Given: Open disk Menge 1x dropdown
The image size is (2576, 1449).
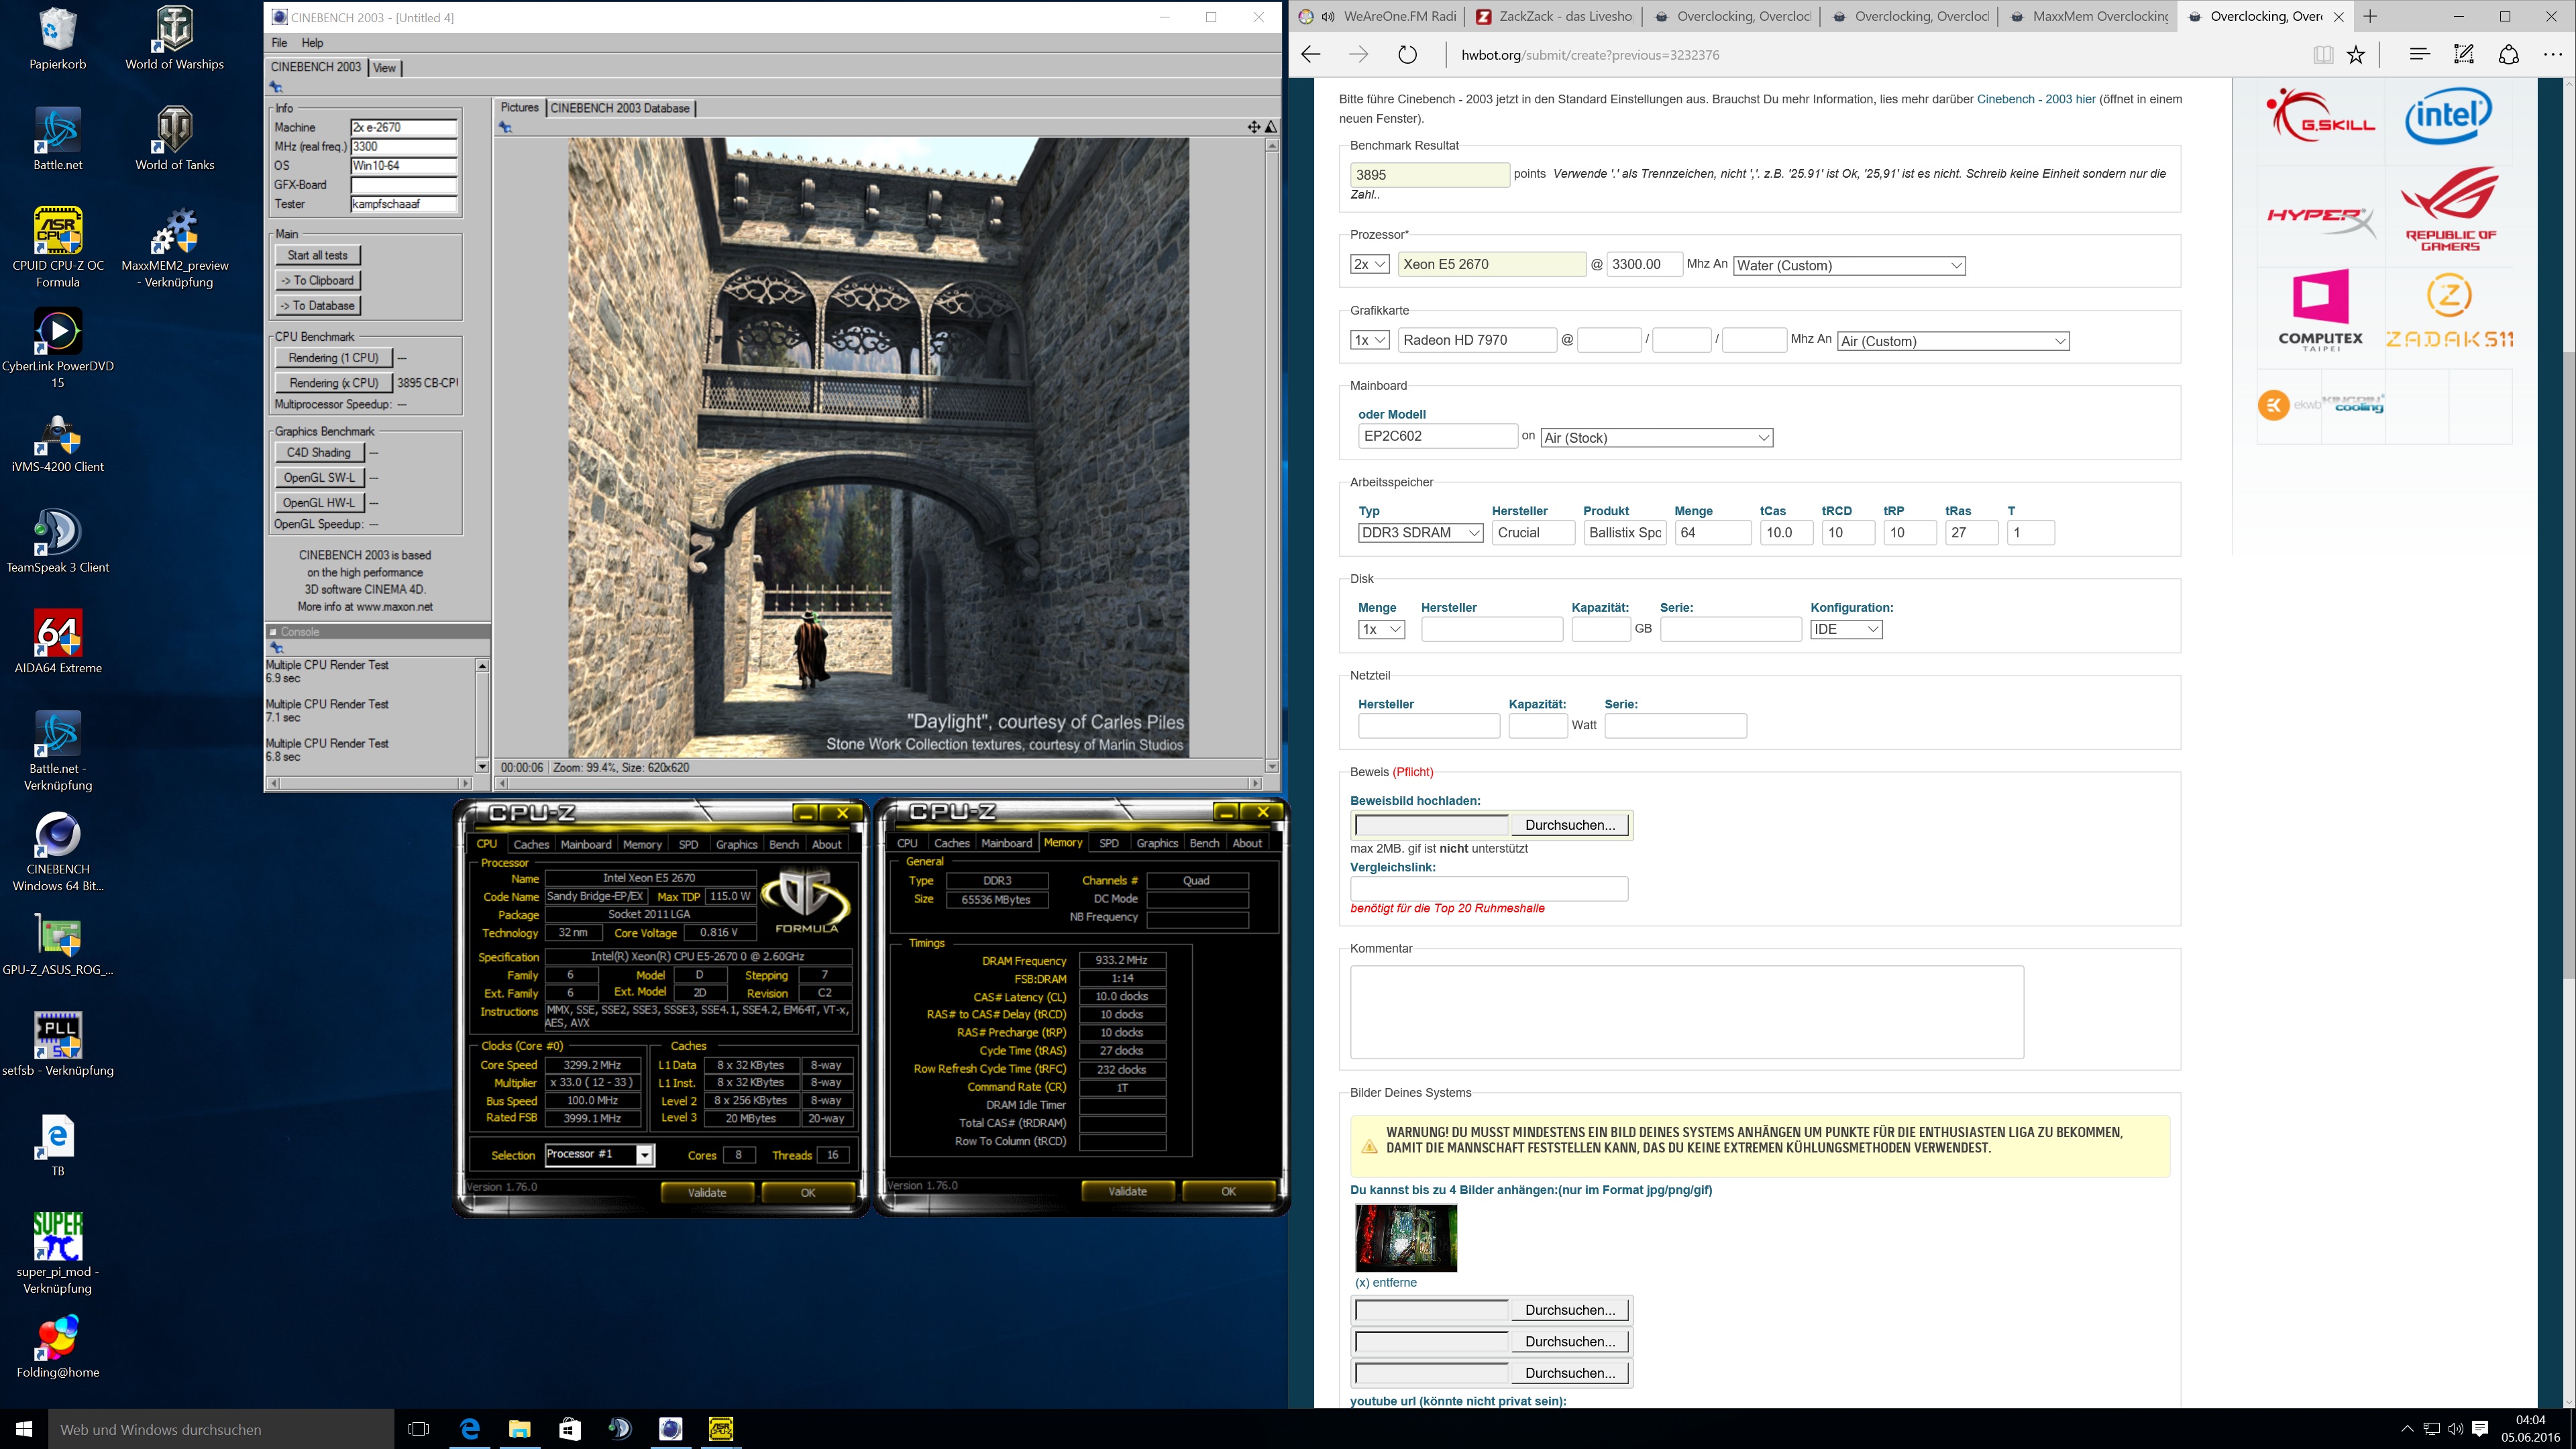Looking at the screenshot, I should tap(1381, 629).
